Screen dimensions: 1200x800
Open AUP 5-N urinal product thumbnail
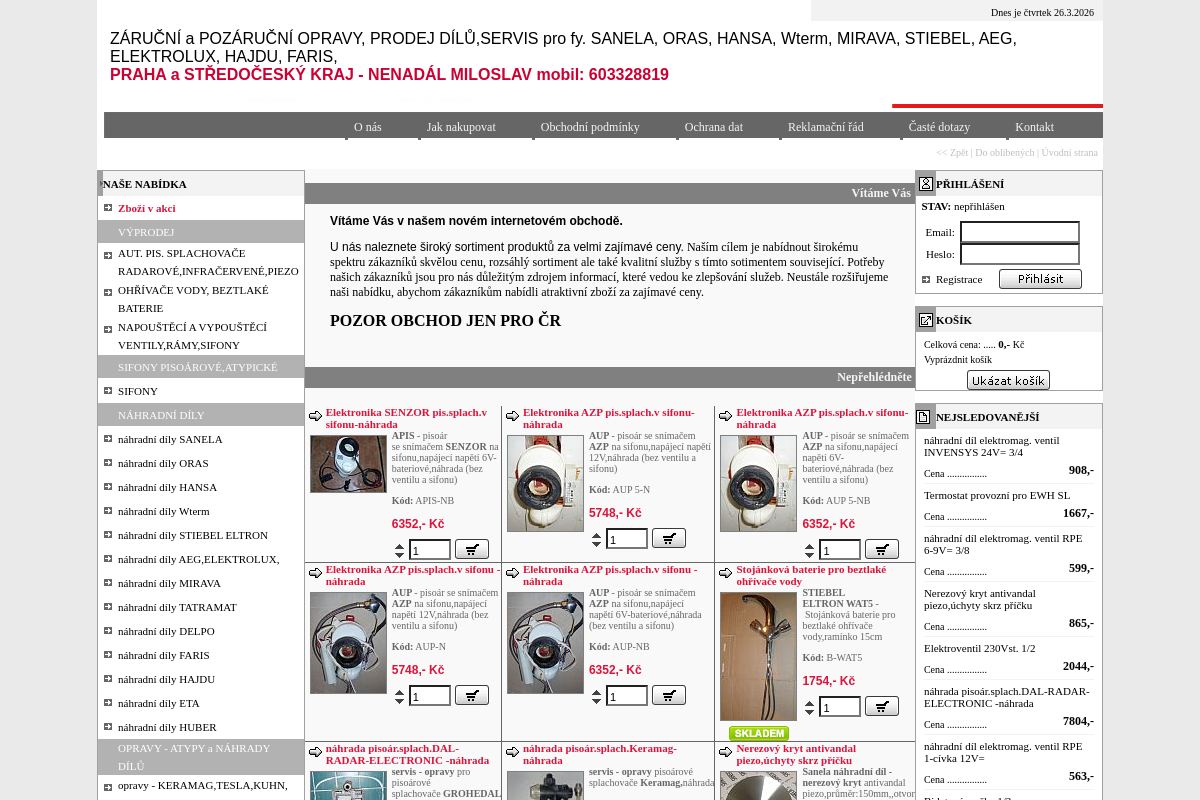pos(545,483)
